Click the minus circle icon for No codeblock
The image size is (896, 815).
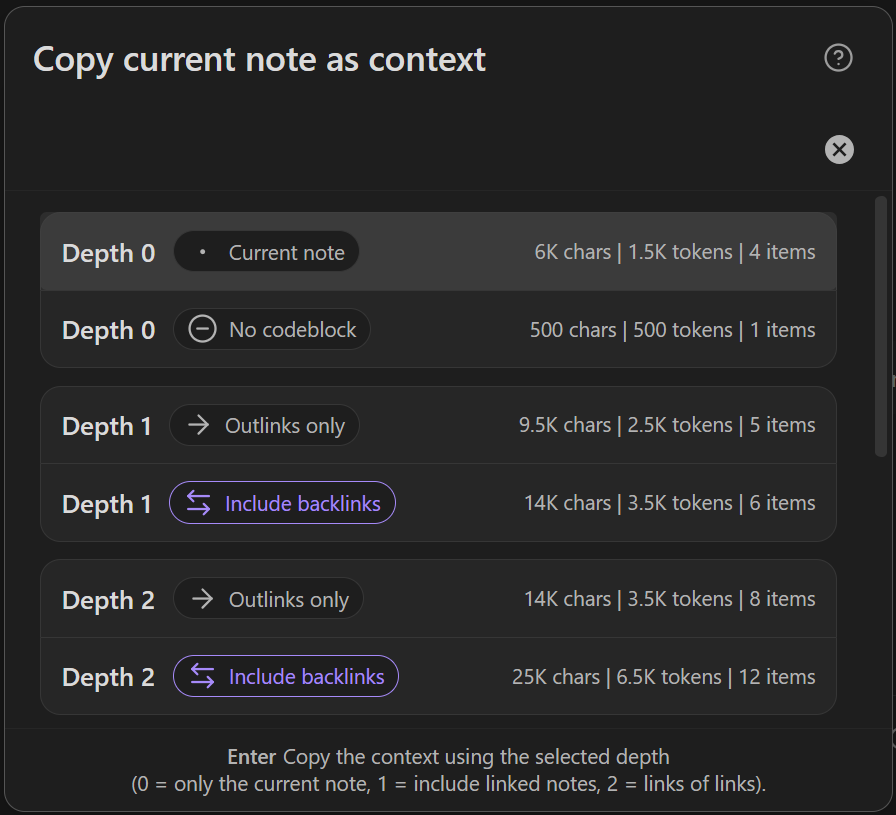point(202,330)
